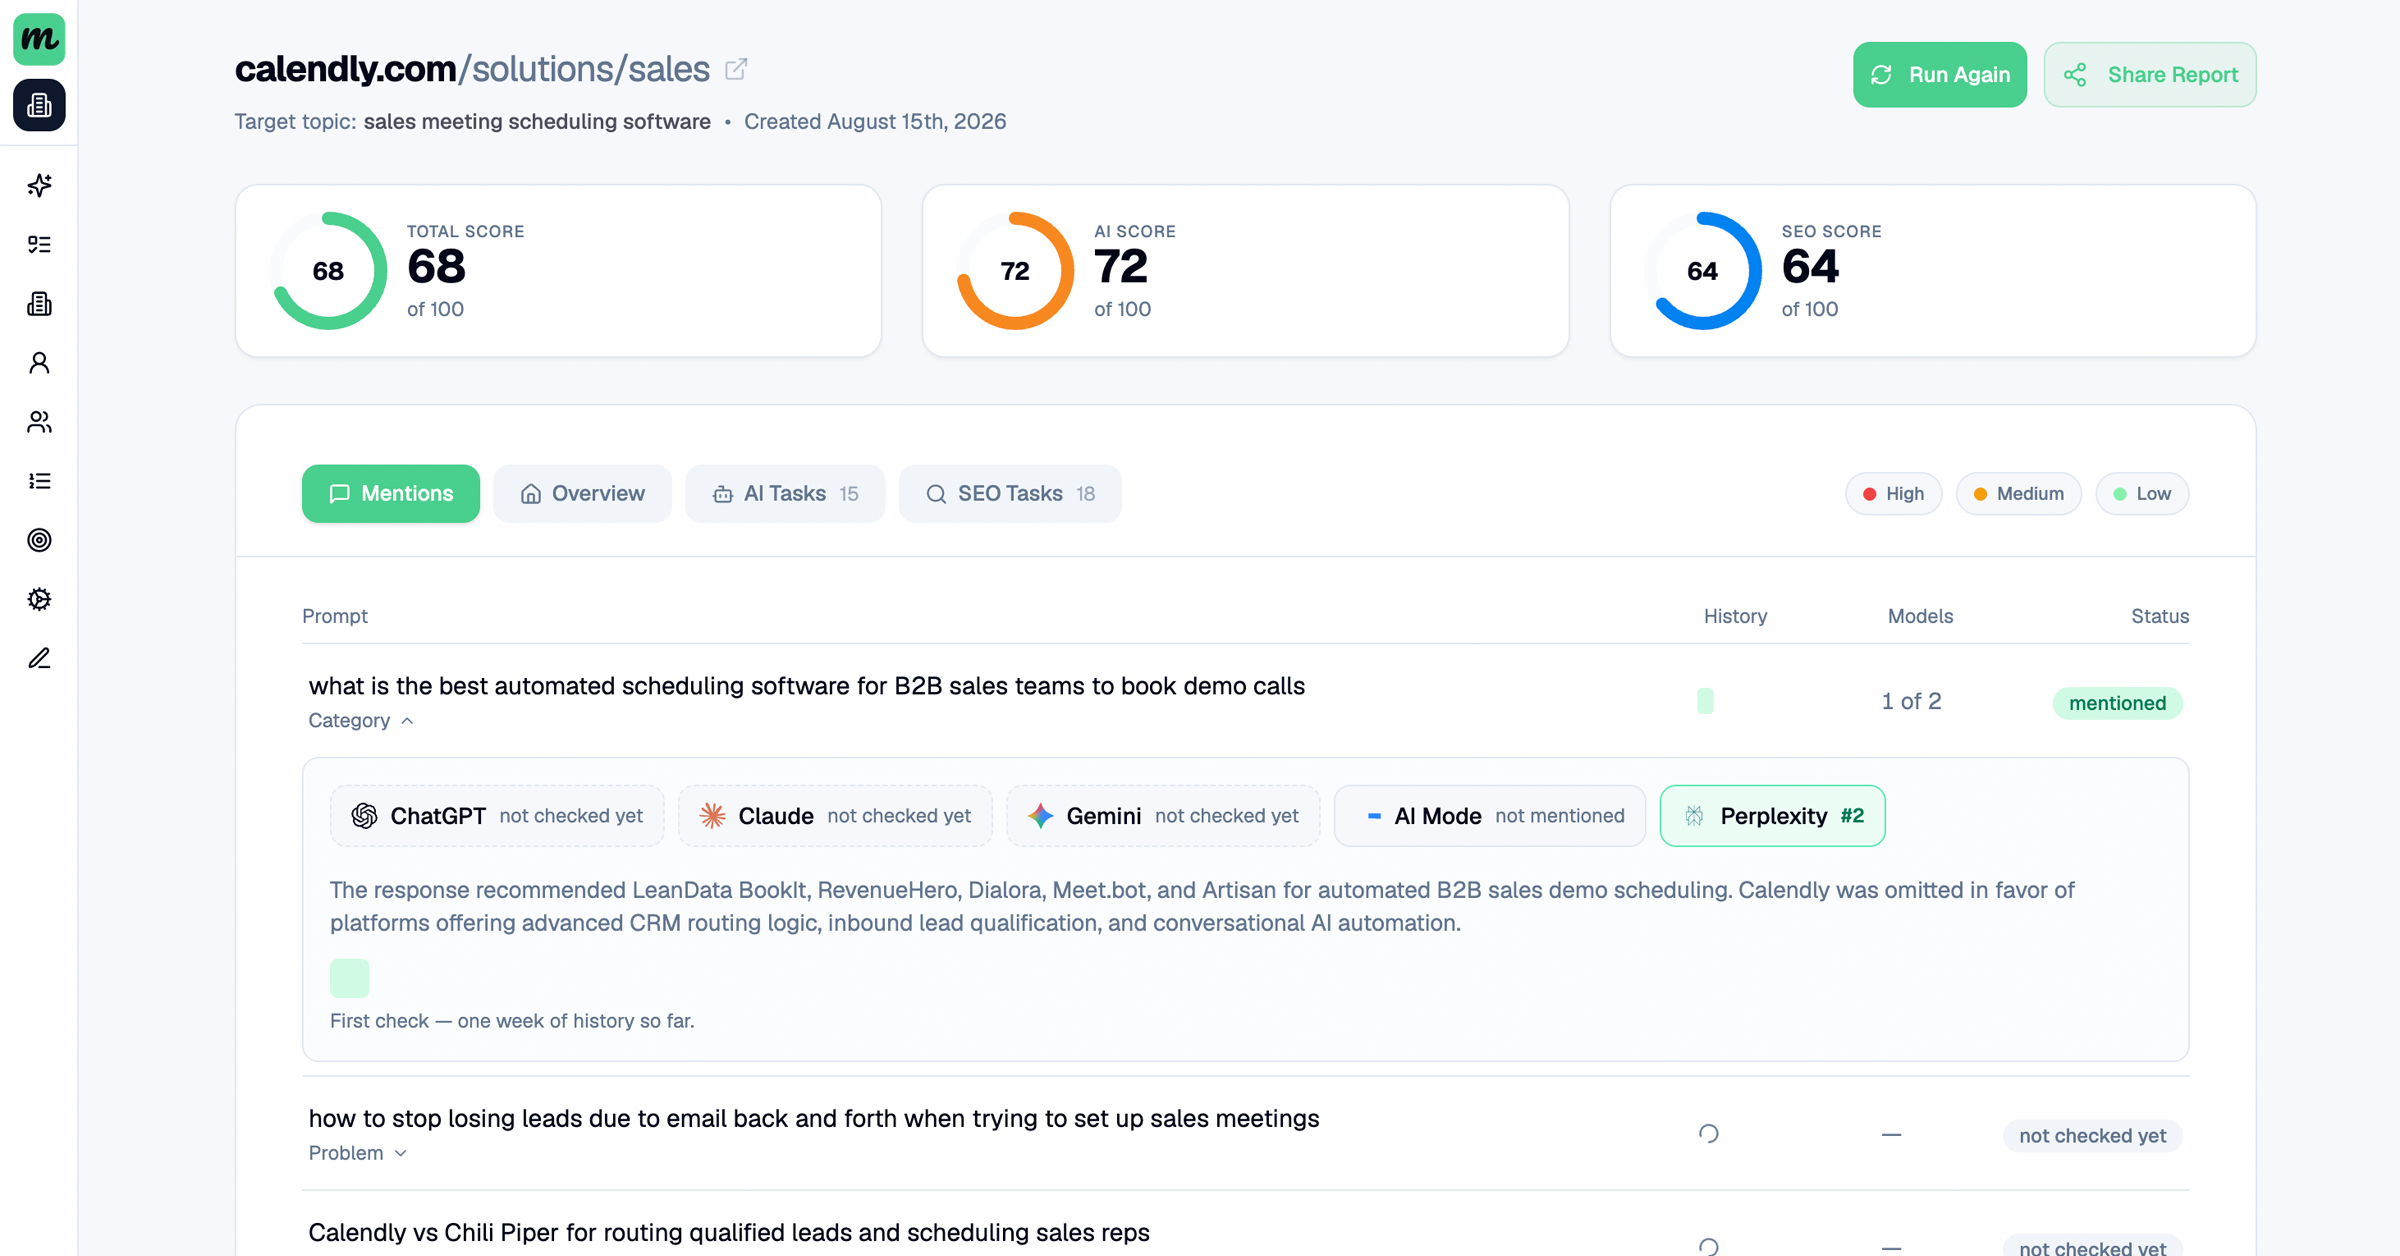Open the gear settings icon in sidebar
The width and height of the screenshot is (2400, 1256).
[39, 599]
